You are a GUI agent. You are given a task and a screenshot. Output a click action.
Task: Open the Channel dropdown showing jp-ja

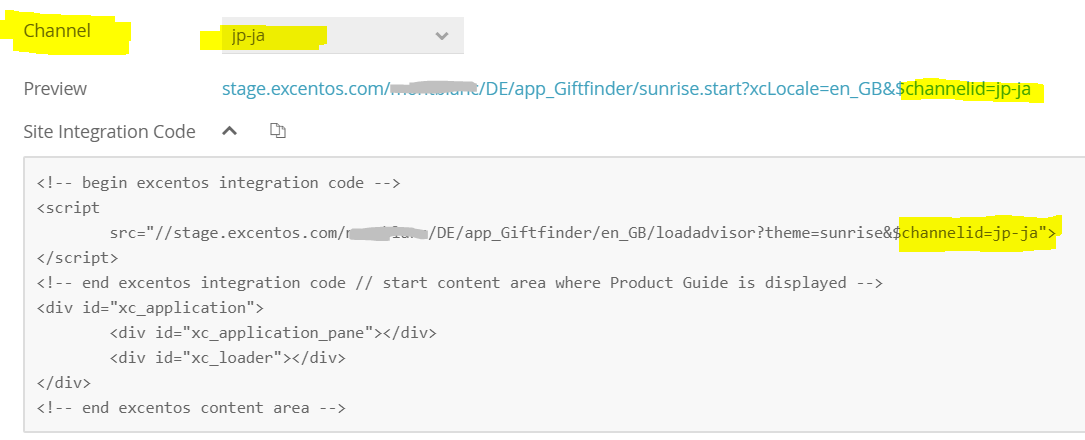[x=330, y=37]
